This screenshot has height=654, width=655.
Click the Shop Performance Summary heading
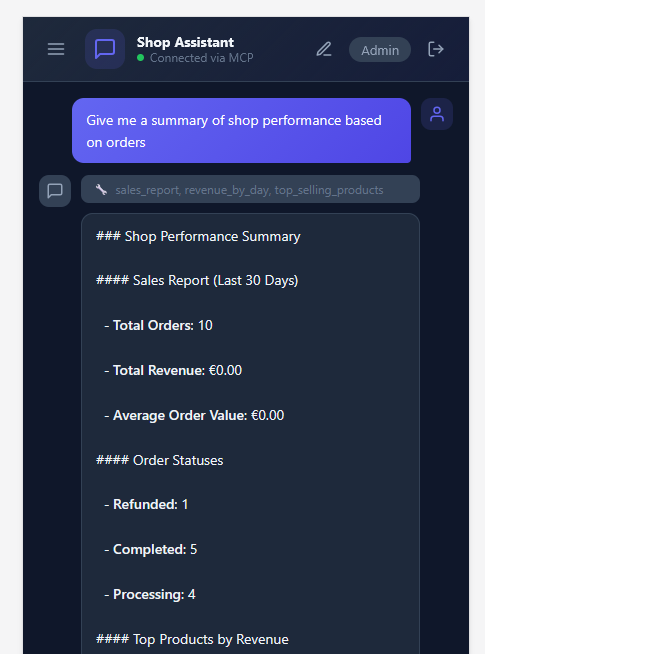[x=198, y=236]
